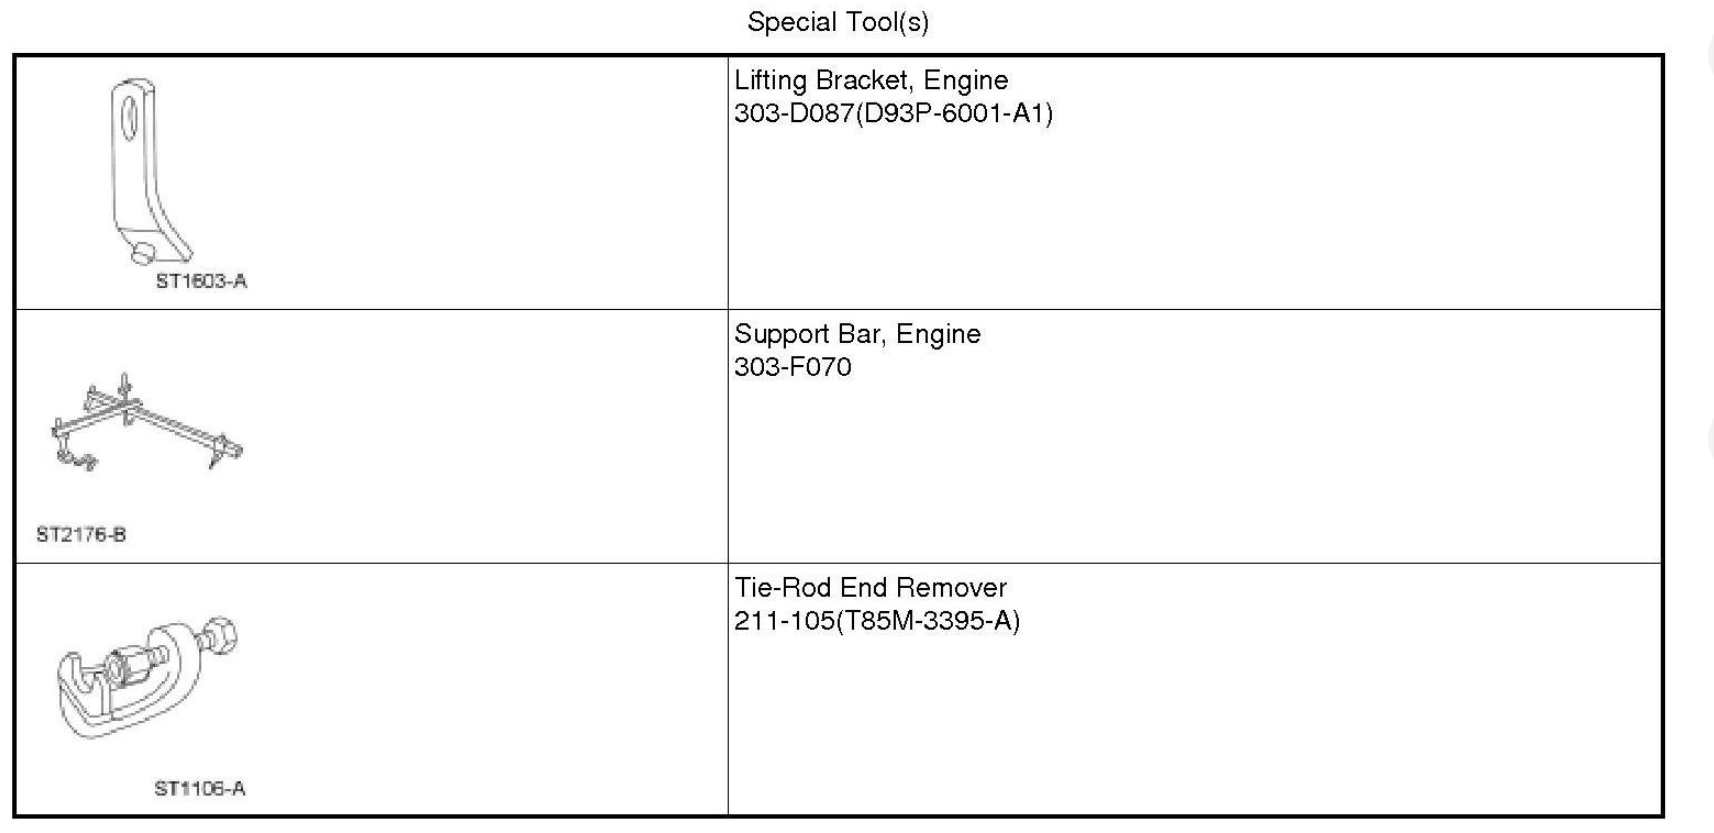Click the faint round button at middle-right edge

[x=1708, y=440]
